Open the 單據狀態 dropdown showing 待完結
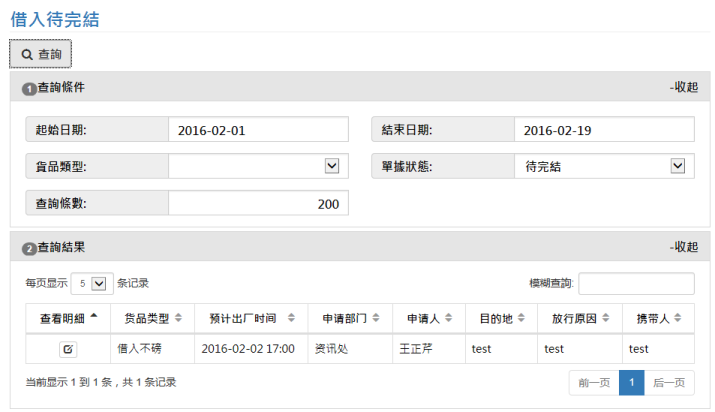This screenshot has width=715, height=412. pos(604,166)
